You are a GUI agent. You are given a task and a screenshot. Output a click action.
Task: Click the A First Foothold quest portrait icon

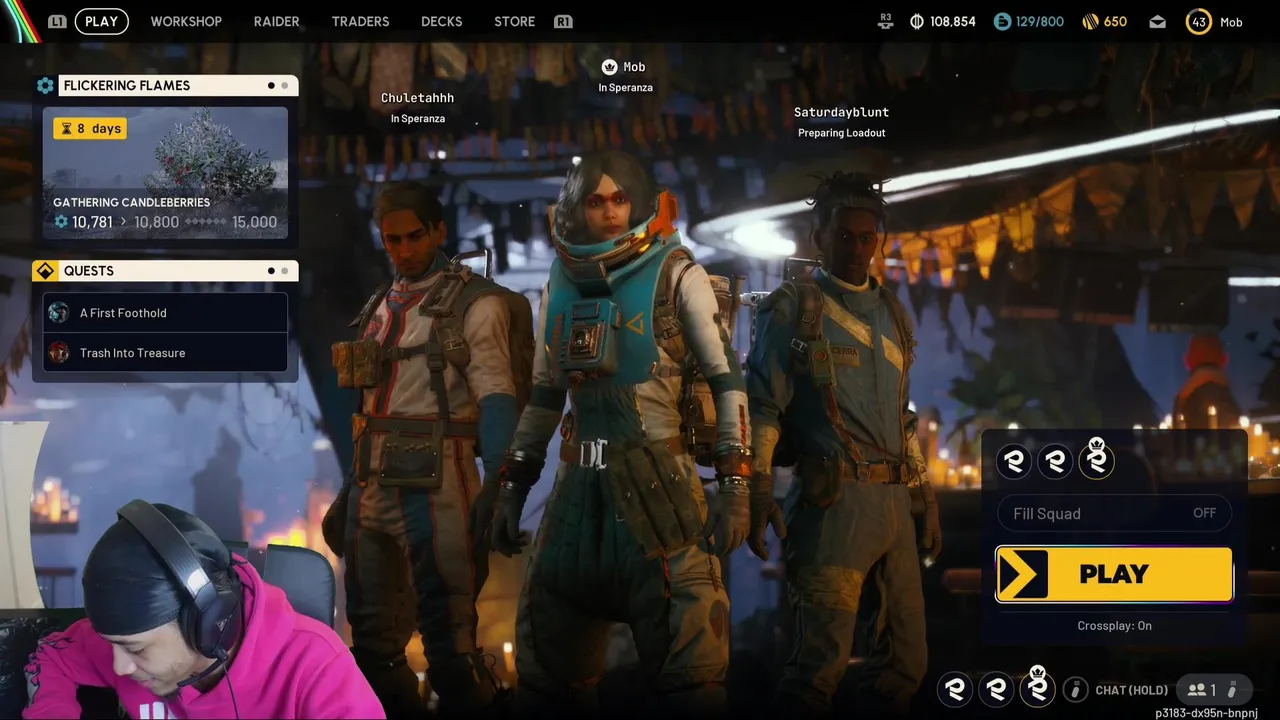tap(59, 313)
